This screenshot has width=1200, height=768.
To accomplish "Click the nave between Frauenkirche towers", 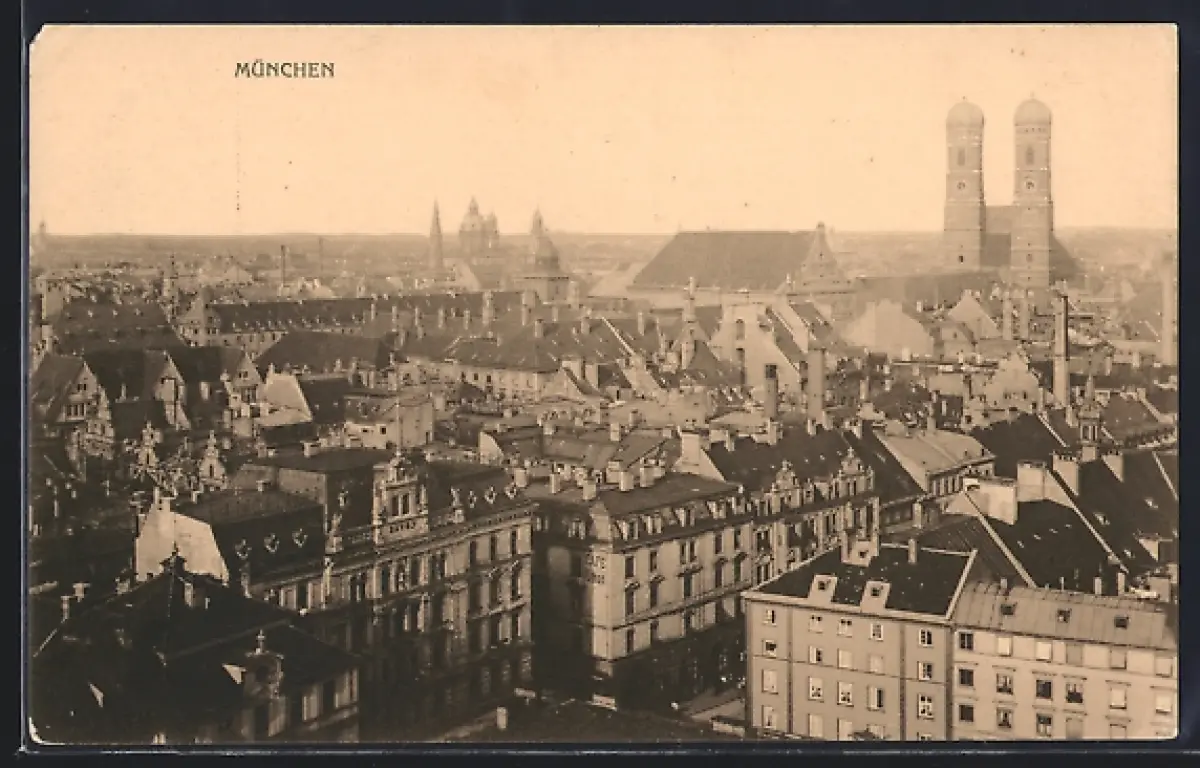I will click(998, 235).
